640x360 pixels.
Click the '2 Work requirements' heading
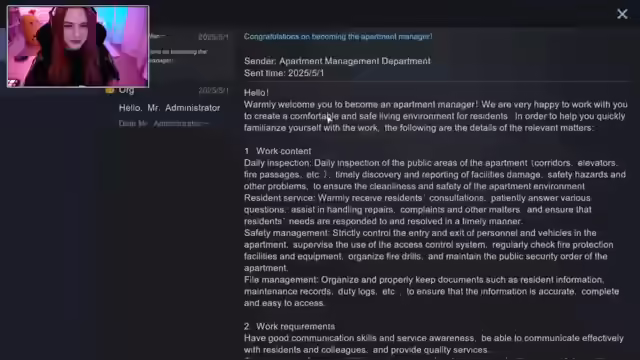[289, 327]
